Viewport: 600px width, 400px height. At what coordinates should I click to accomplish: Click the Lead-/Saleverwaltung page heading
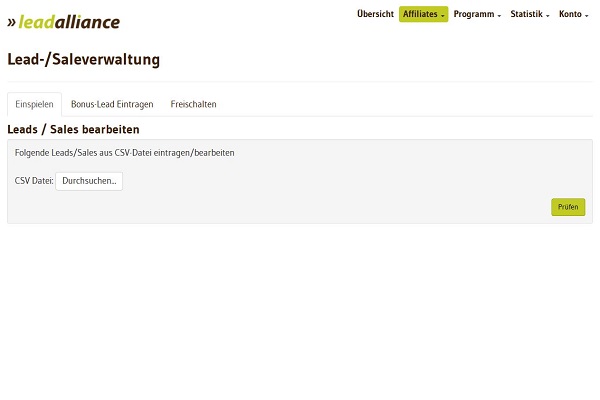[83, 59]
